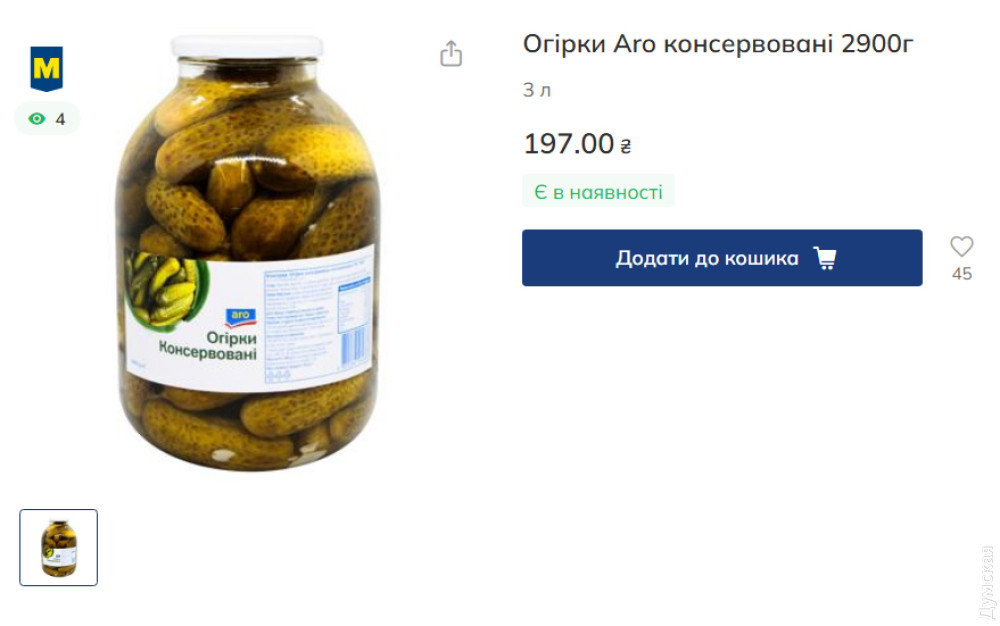Click the Думская watermark text
The width and height of the screenshot is (1000, 626).
tap(987, 582)
